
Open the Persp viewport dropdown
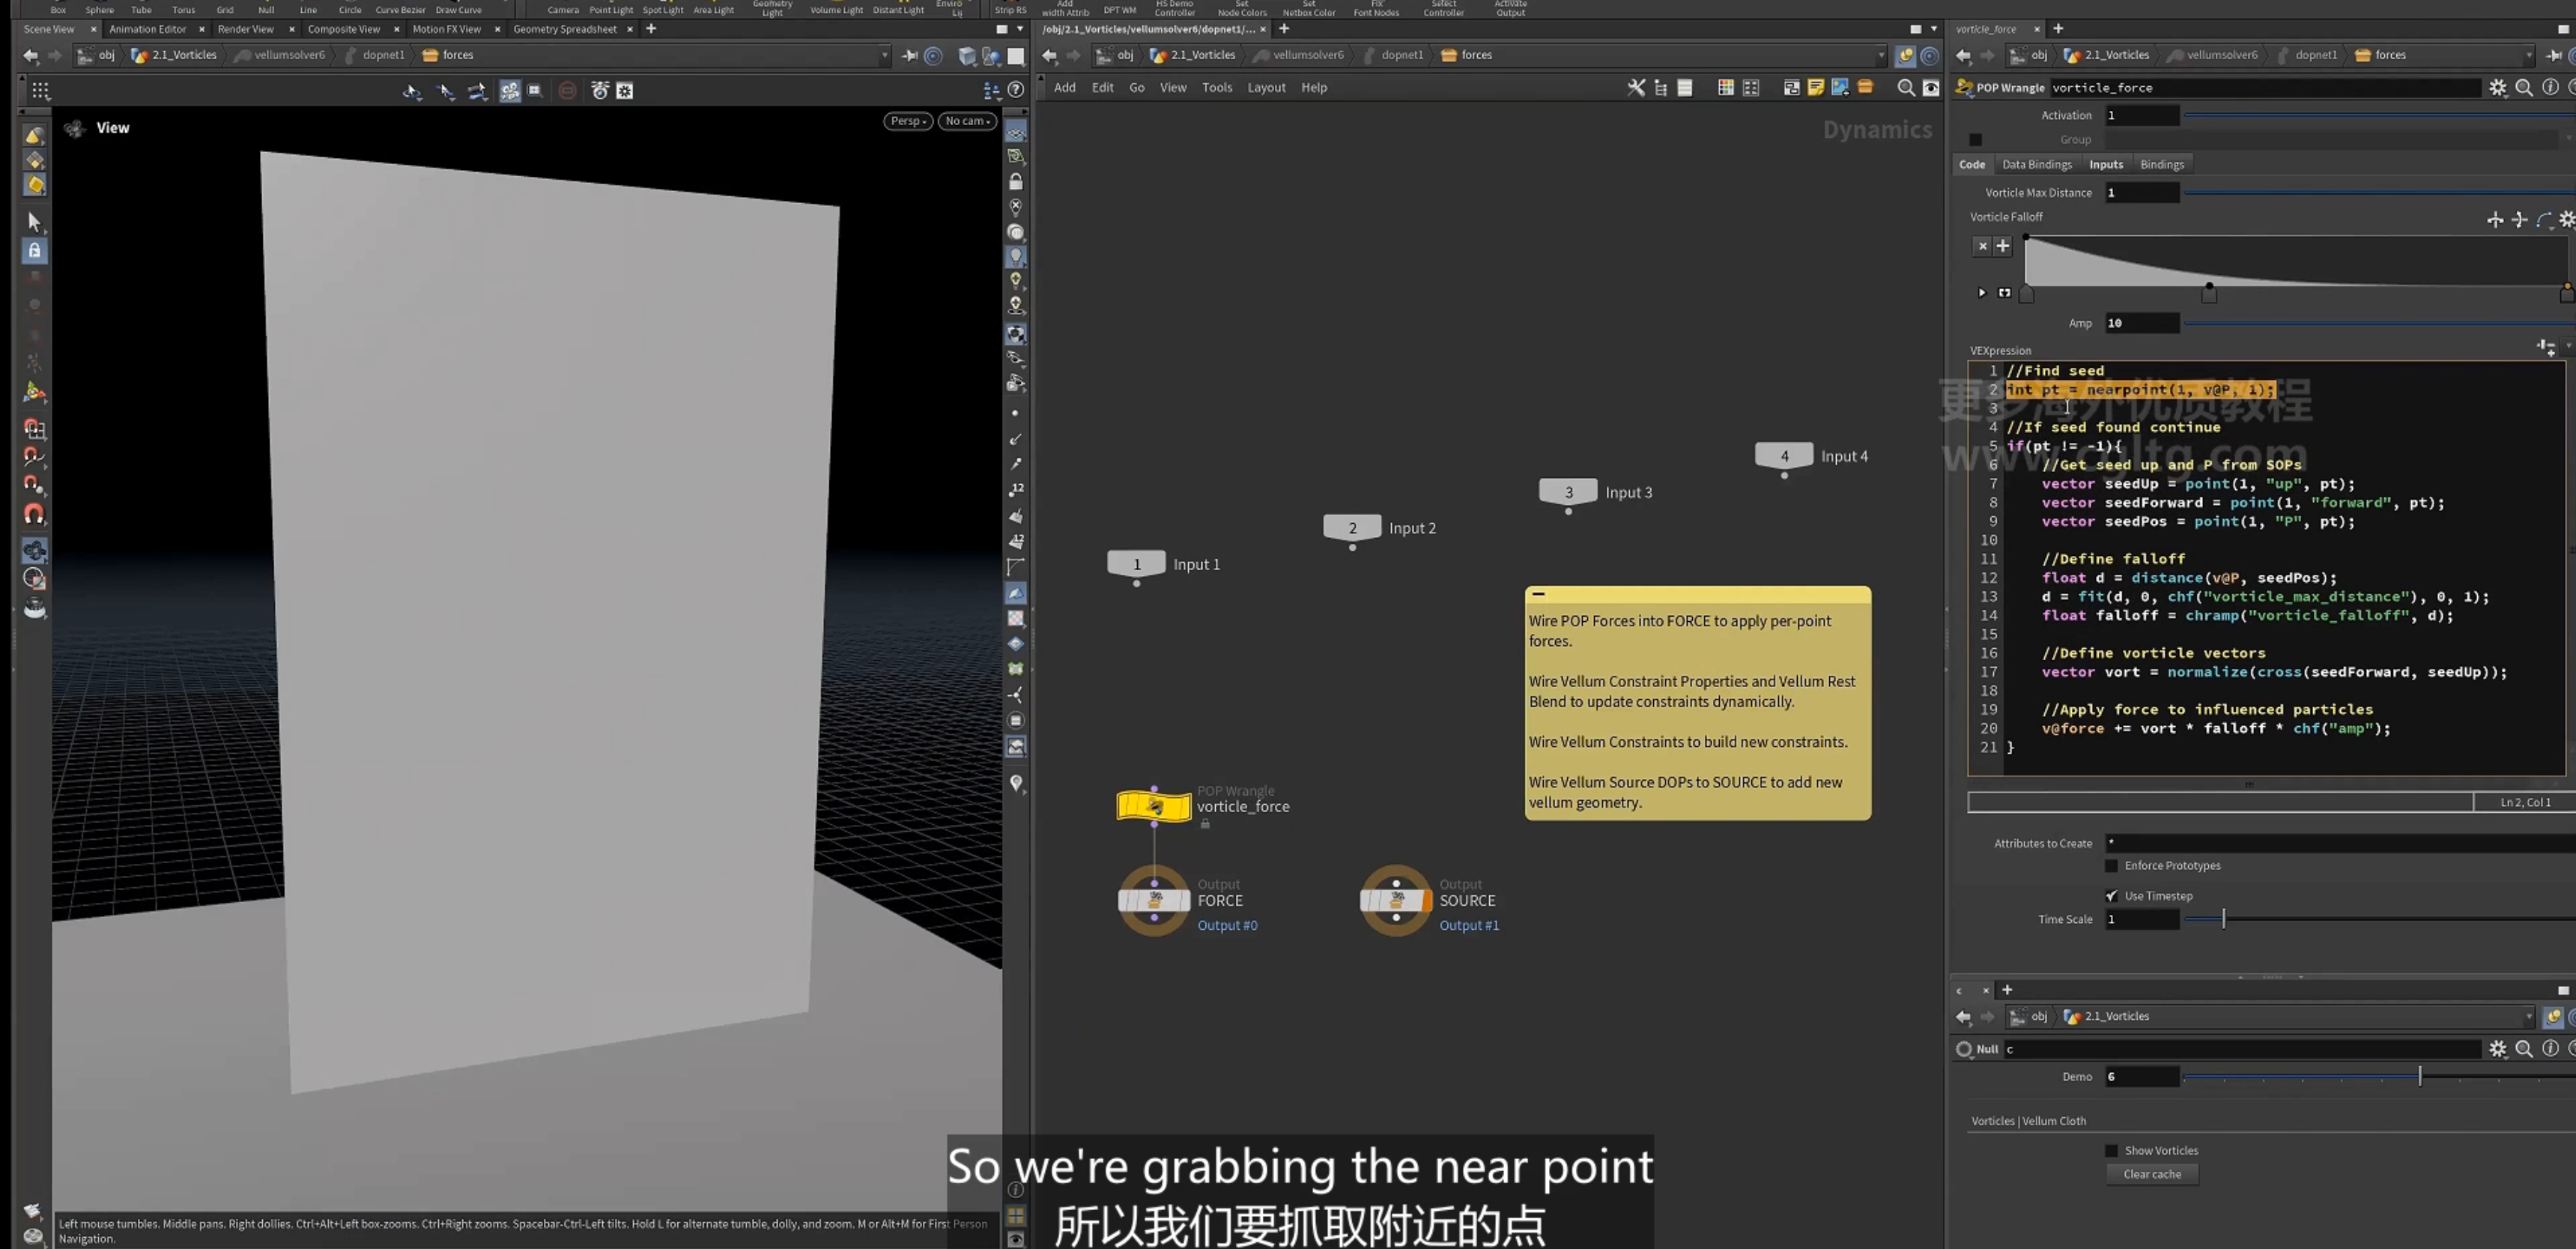pos(908,121)
